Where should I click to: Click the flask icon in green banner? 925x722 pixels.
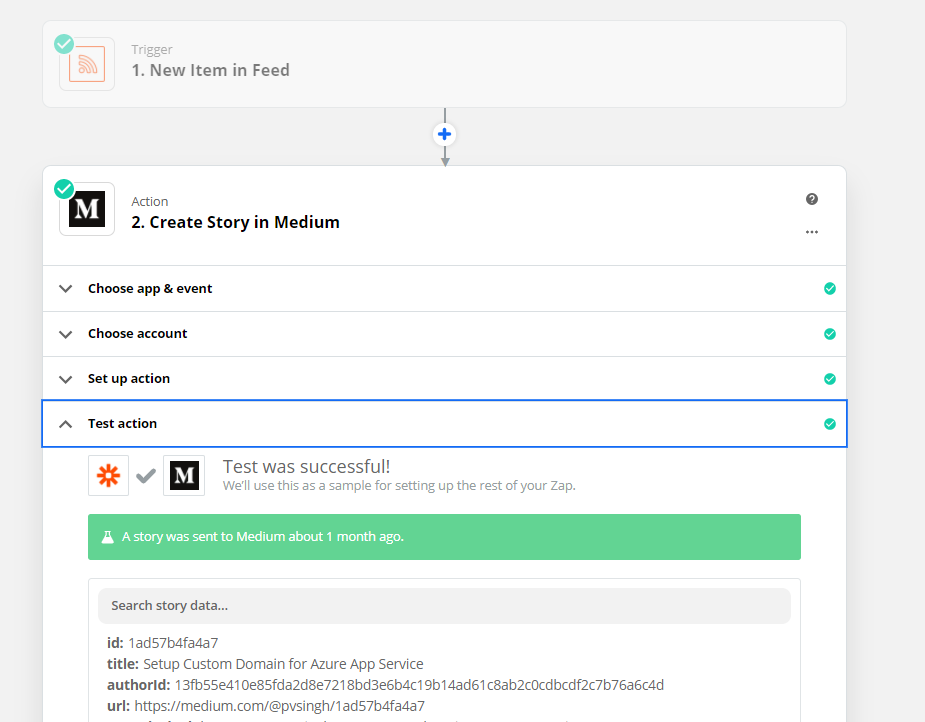(107, 537)
